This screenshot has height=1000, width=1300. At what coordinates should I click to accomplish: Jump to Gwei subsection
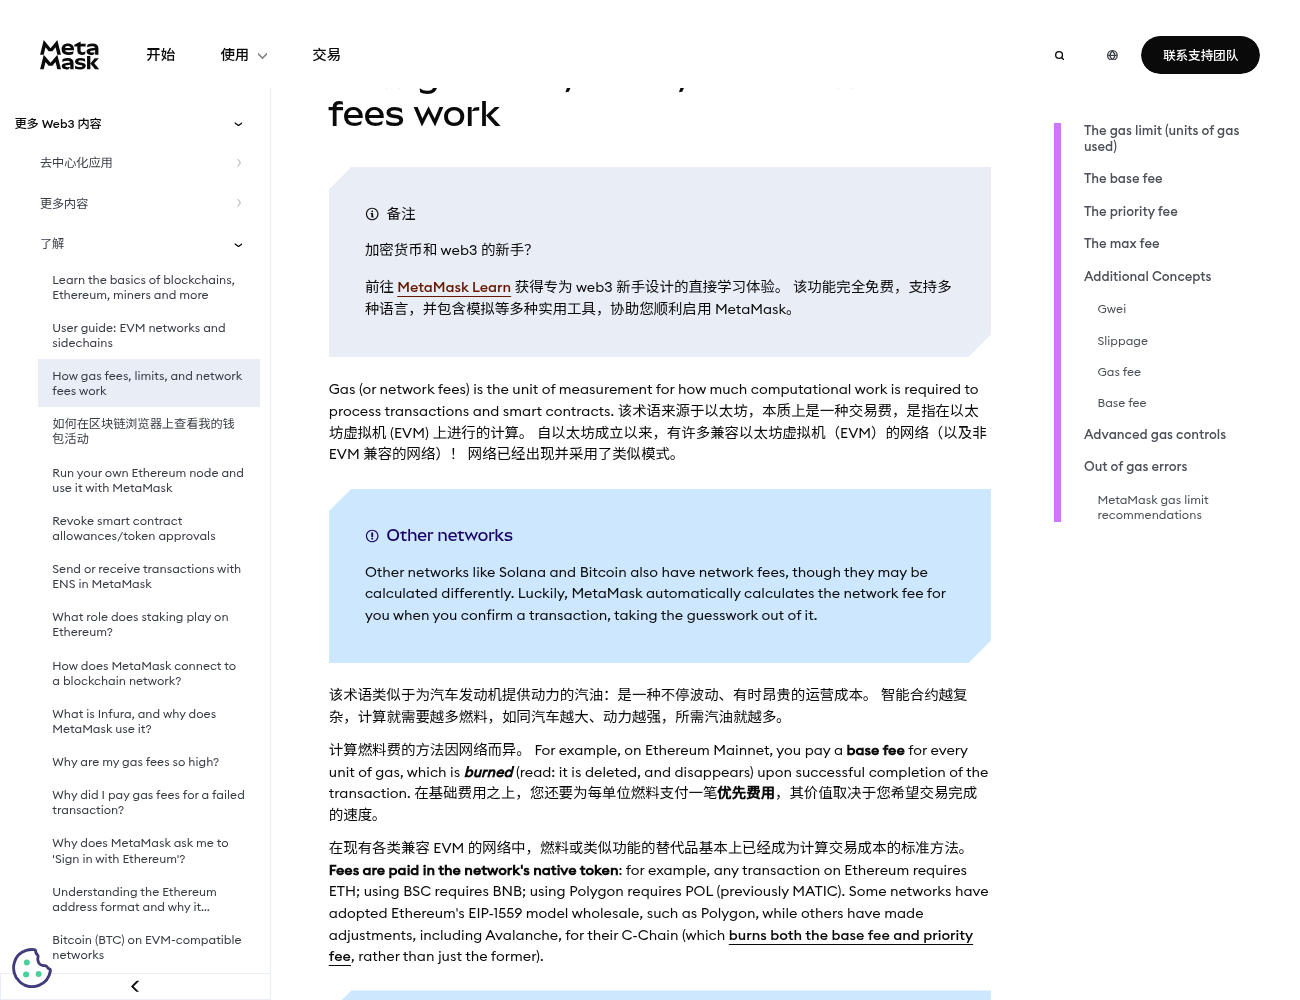(1111, 310)
